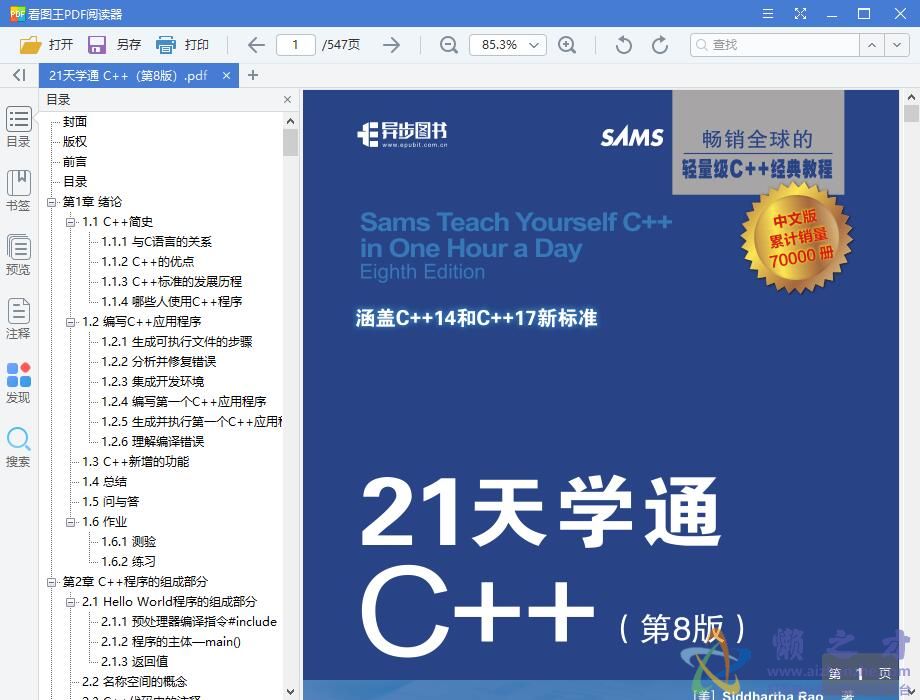Select 1.4 总结

click(104, 481)
